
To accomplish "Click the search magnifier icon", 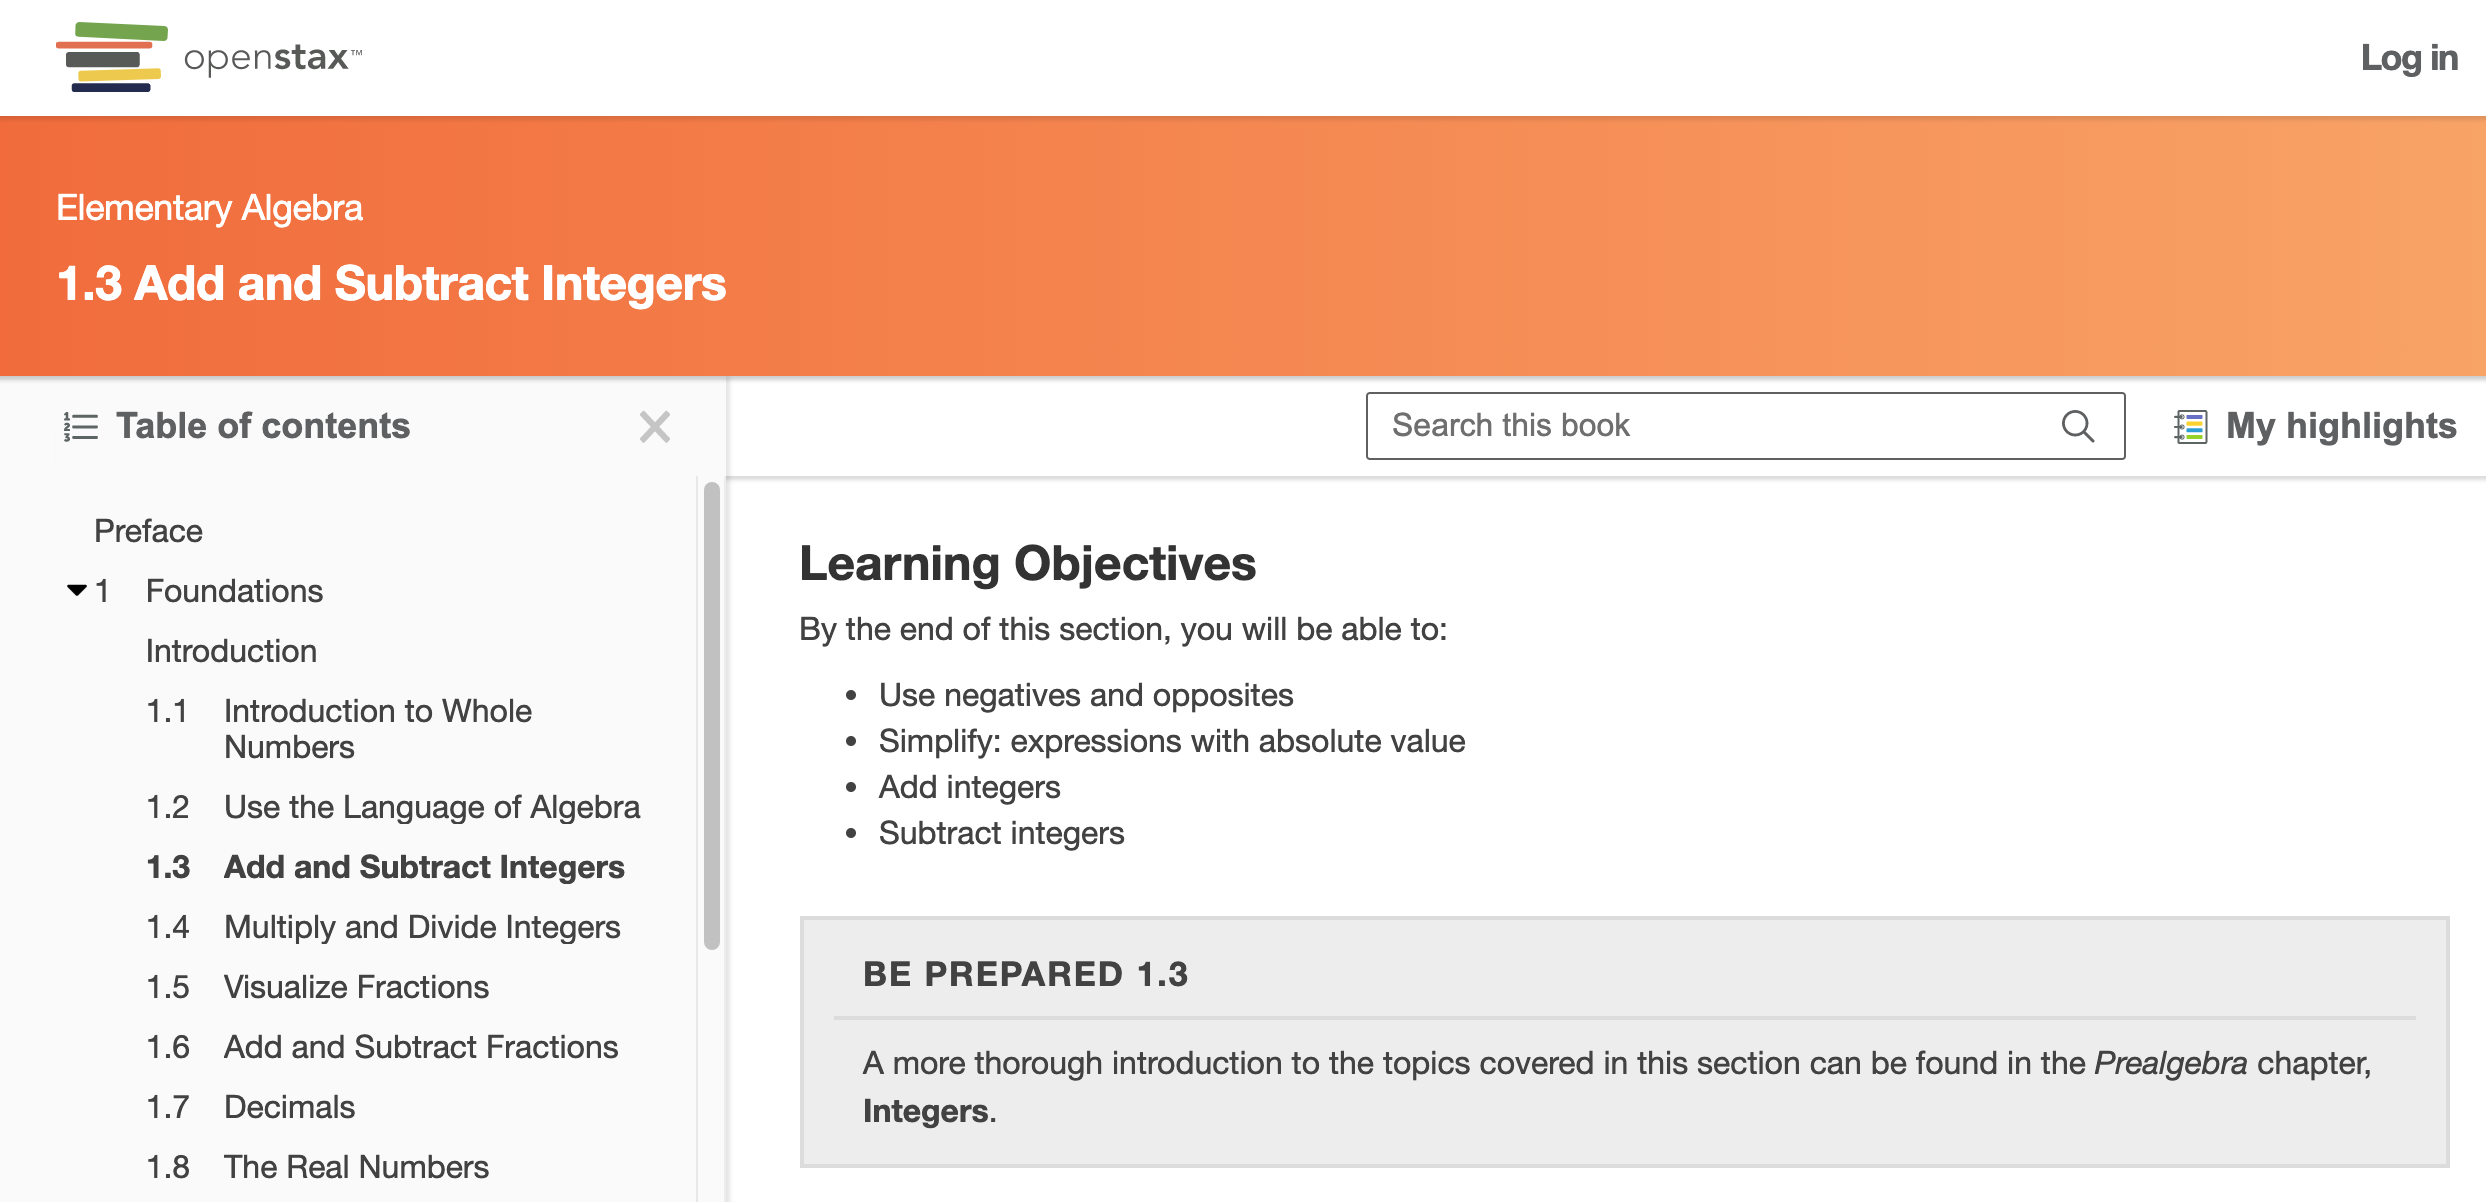I will pos(2077,426).
